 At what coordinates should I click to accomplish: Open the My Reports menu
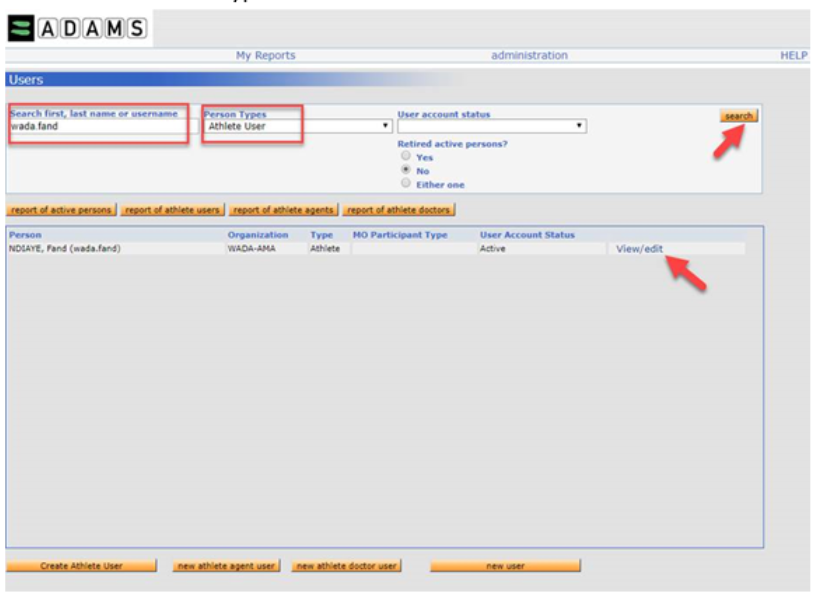pyautogui.click(x=265, y=55)
